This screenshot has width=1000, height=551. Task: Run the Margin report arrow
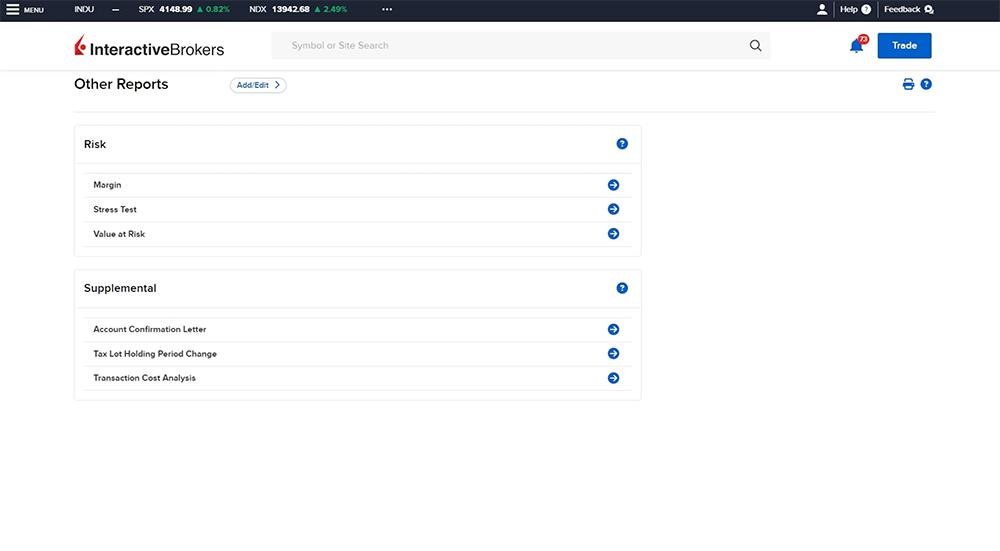point(613,185)
